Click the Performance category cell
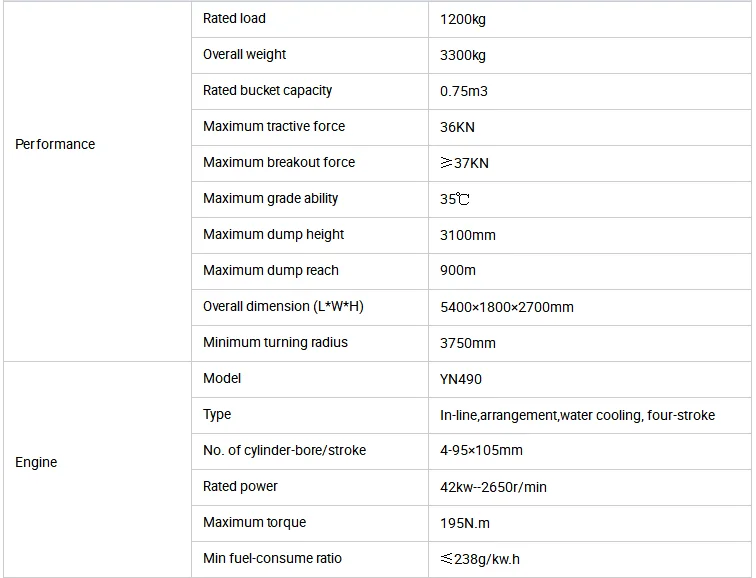Image resolution: width=756 pixels, height=578 pixels. click(x=55, y=144)
